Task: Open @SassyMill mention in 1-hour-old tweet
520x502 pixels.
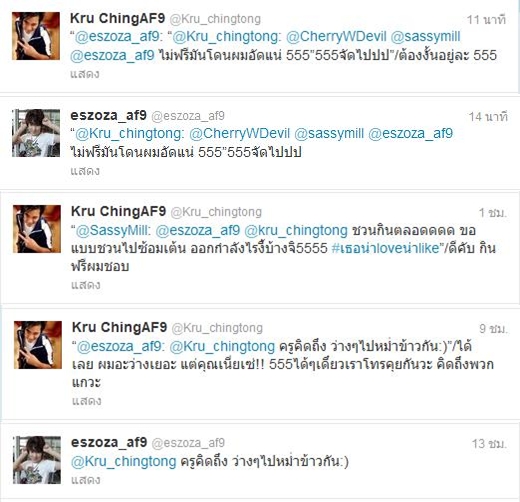Action: tap(114, 231)
